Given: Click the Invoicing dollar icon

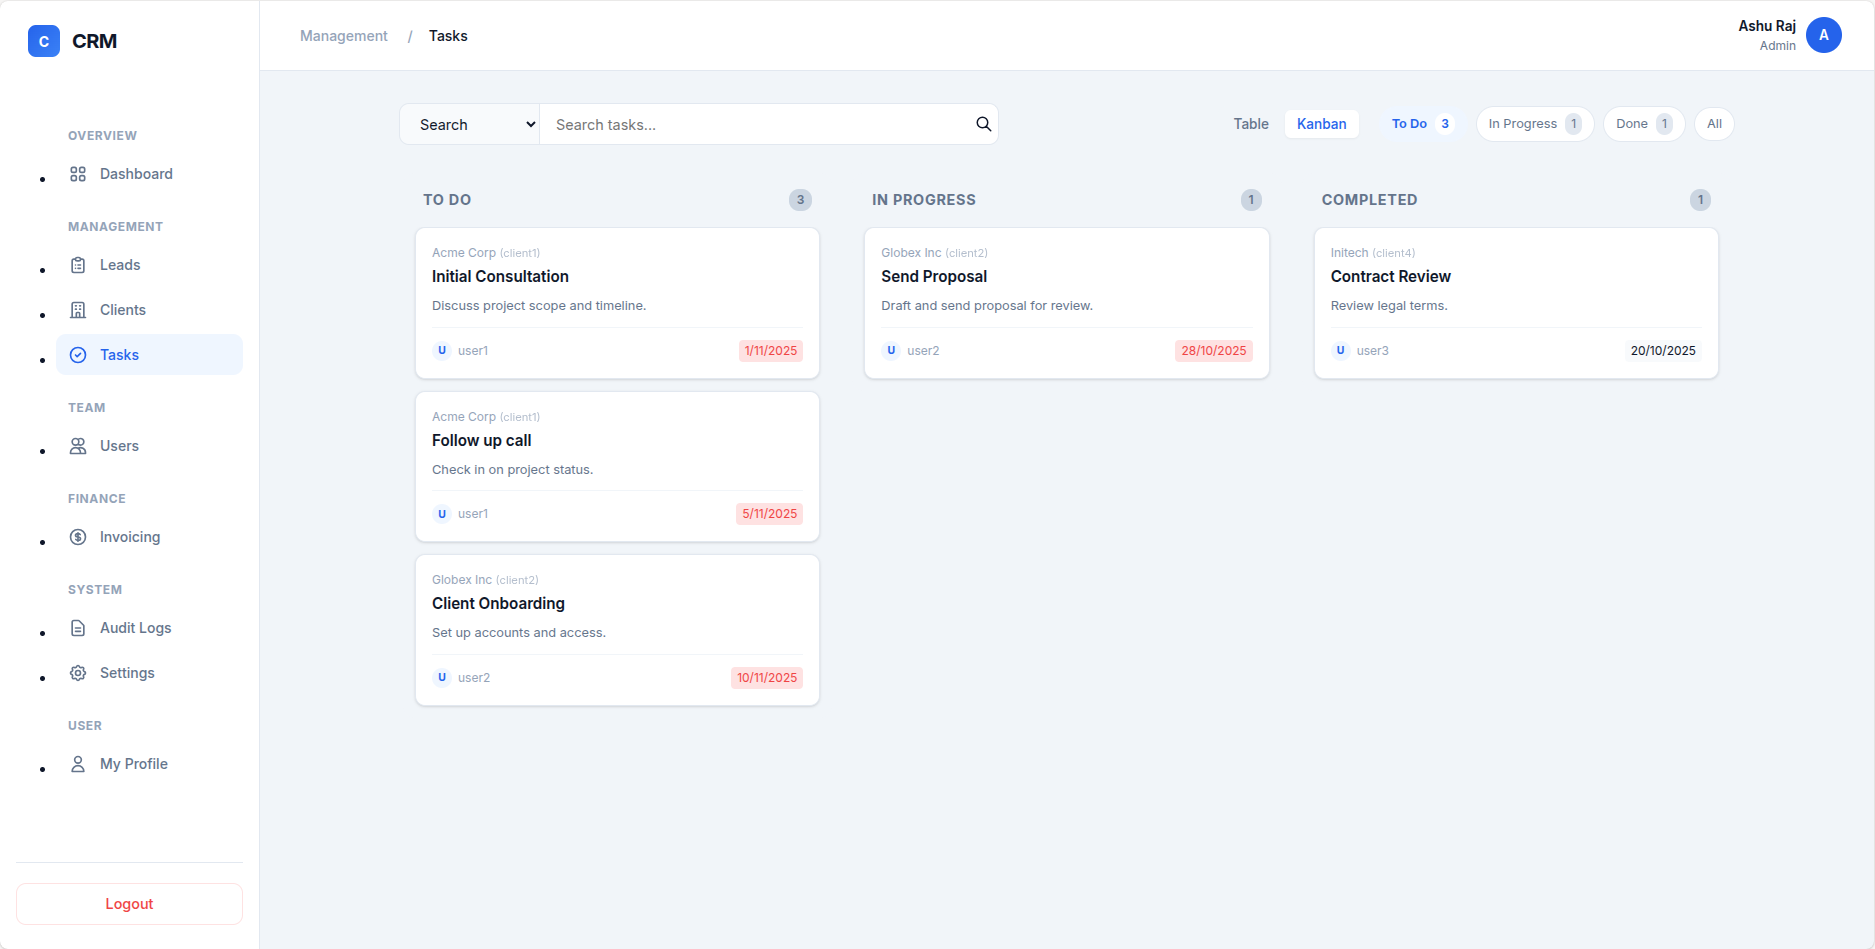Looking at the screenshot, I should pyautogui.click(x=78, y=536).
